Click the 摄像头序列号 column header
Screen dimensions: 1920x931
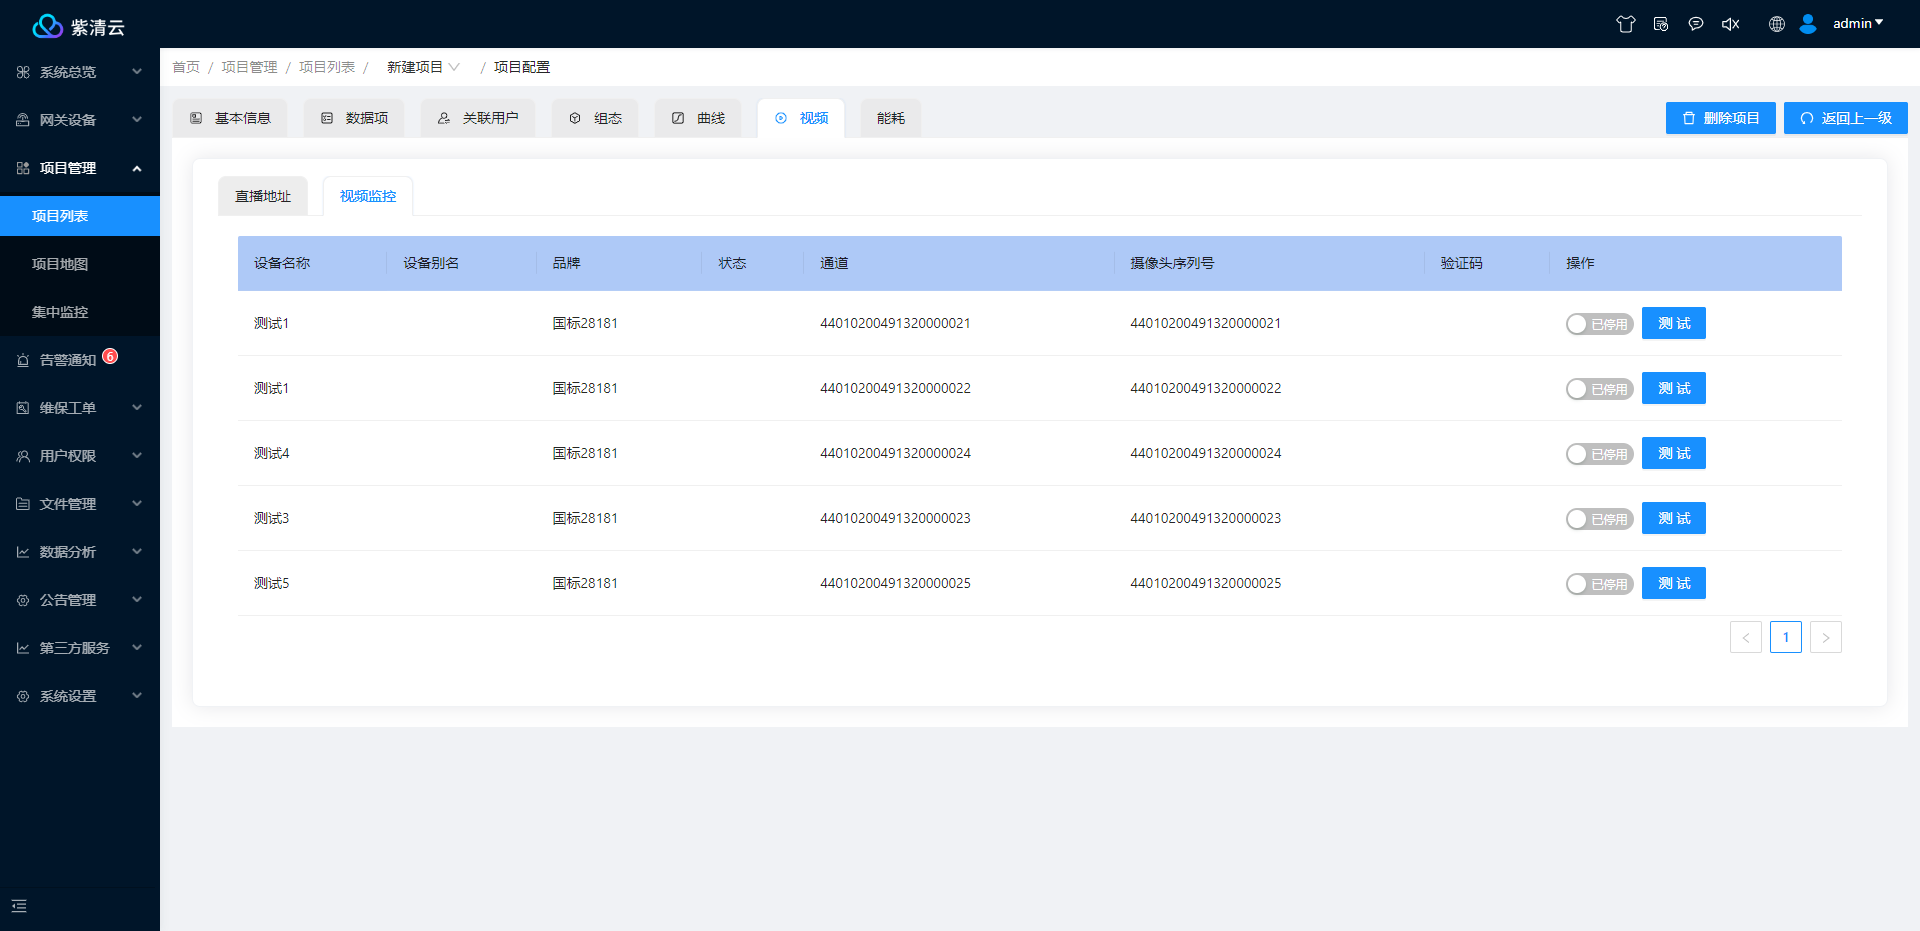(1172, 263)
